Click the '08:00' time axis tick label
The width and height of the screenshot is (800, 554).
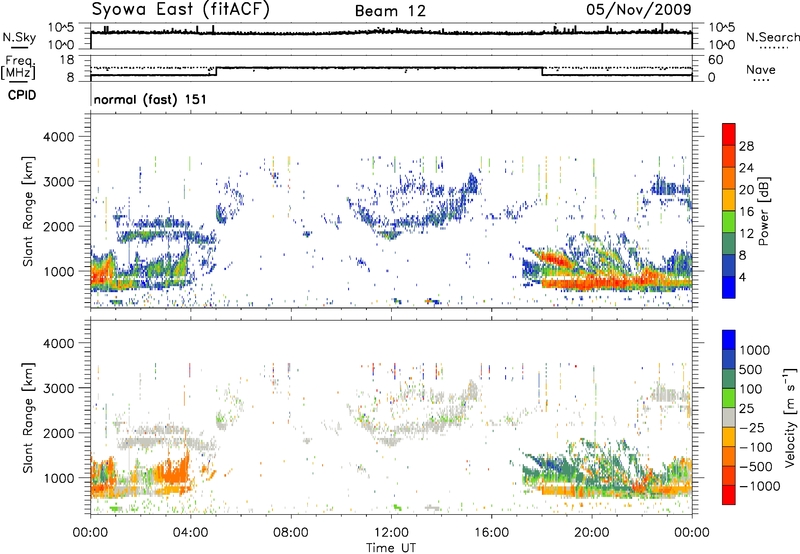click(x=290, y=533)
